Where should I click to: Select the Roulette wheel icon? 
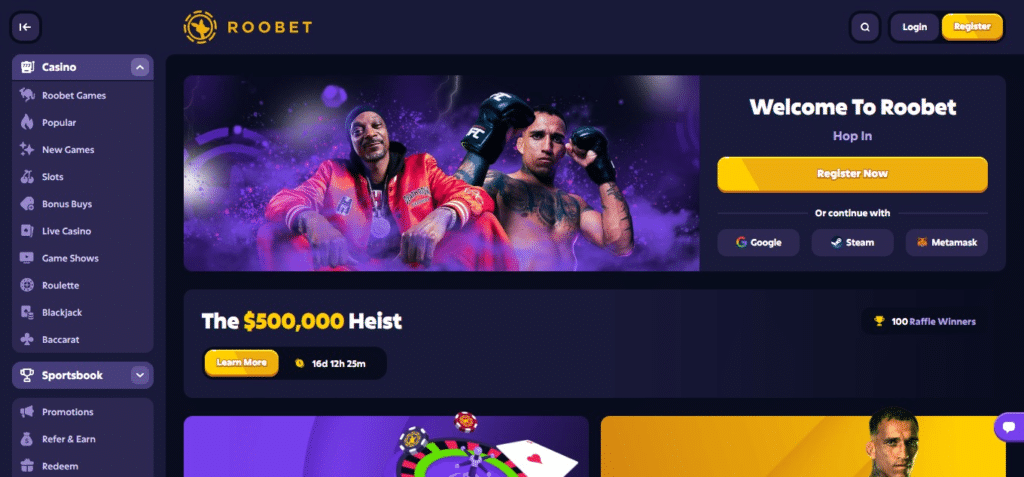[x=27, y=286]
